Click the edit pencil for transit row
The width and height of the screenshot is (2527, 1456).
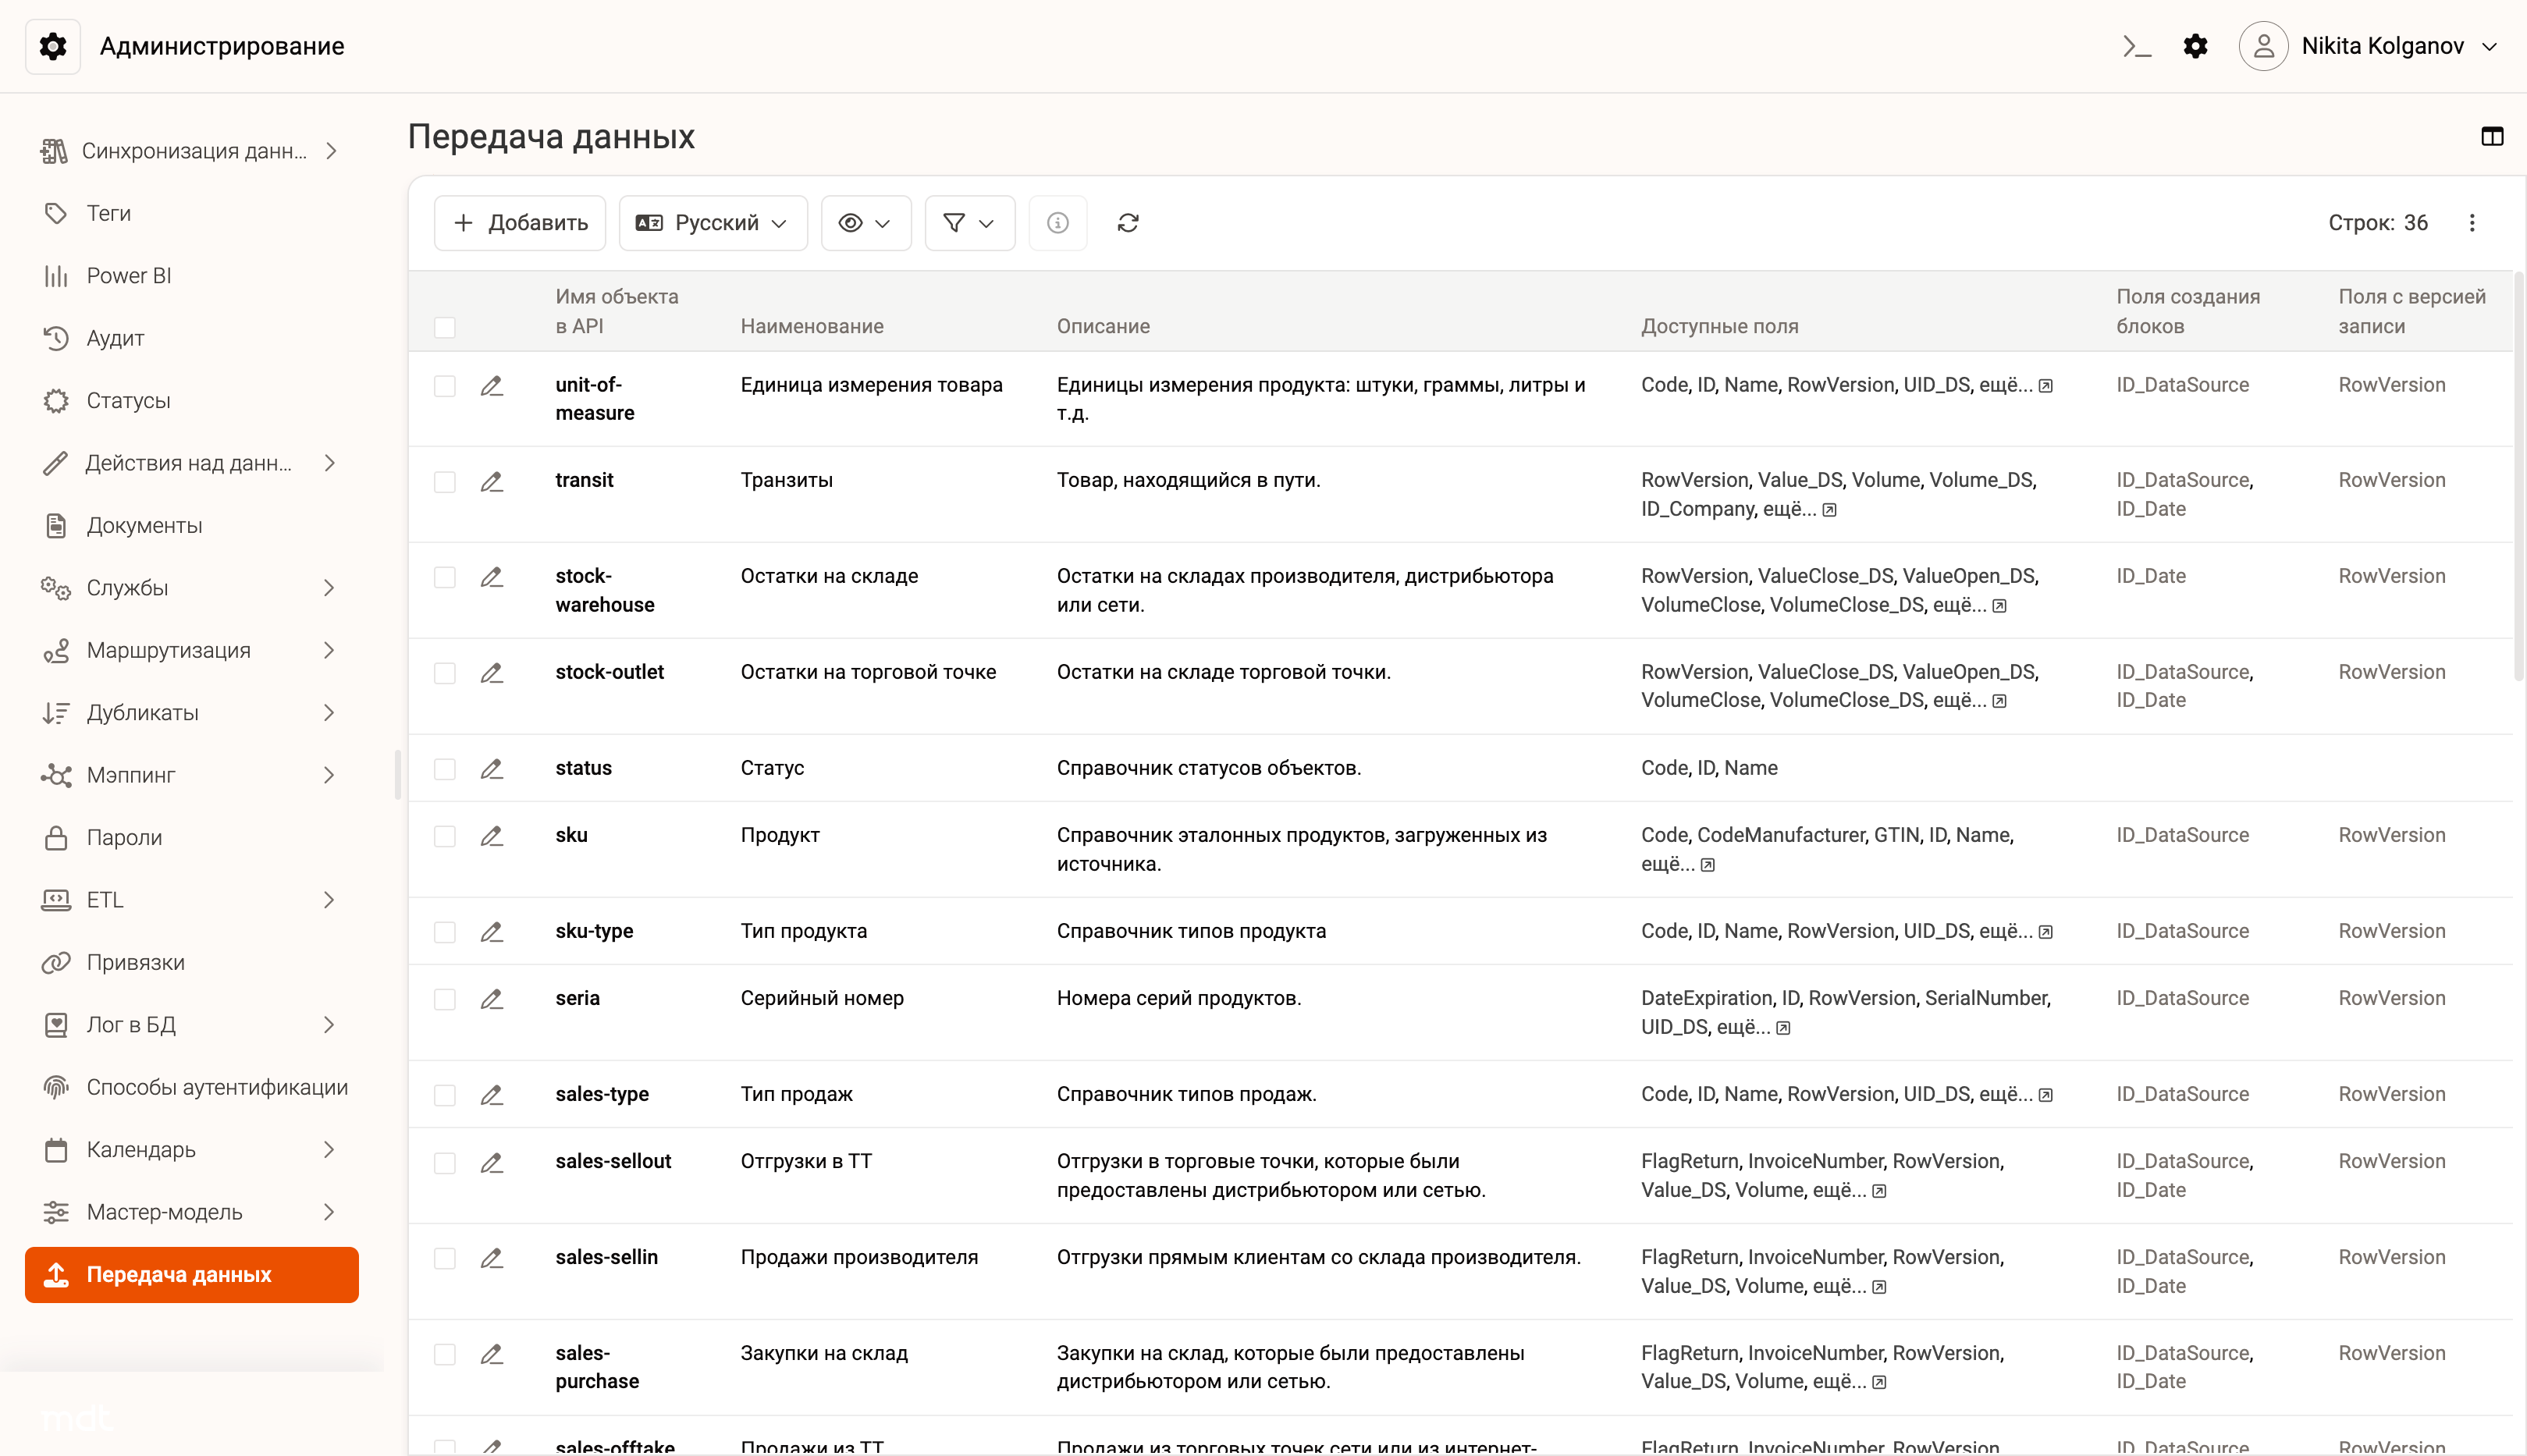pos(491,482)
